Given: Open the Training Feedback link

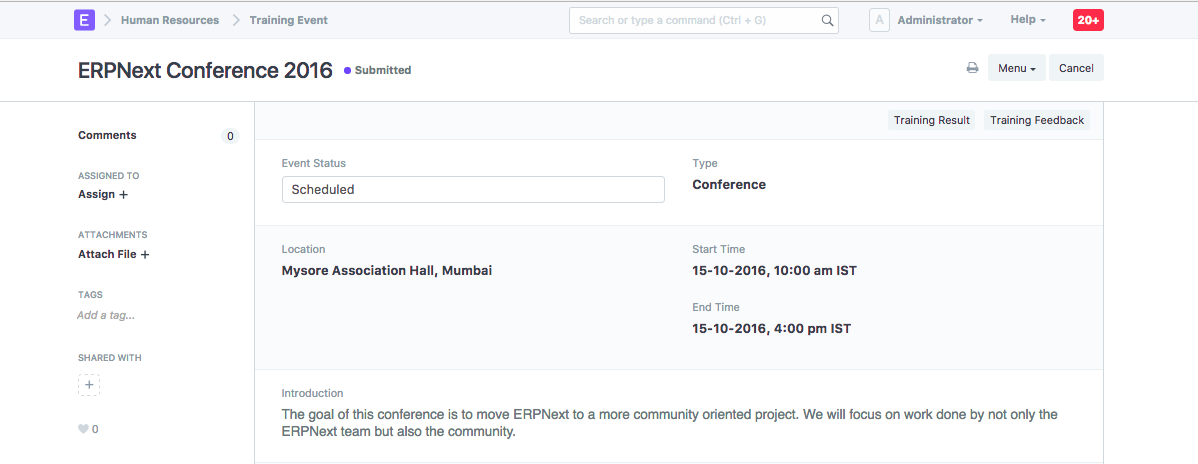Looking at the screenshot, I should tap(1036, 120).
